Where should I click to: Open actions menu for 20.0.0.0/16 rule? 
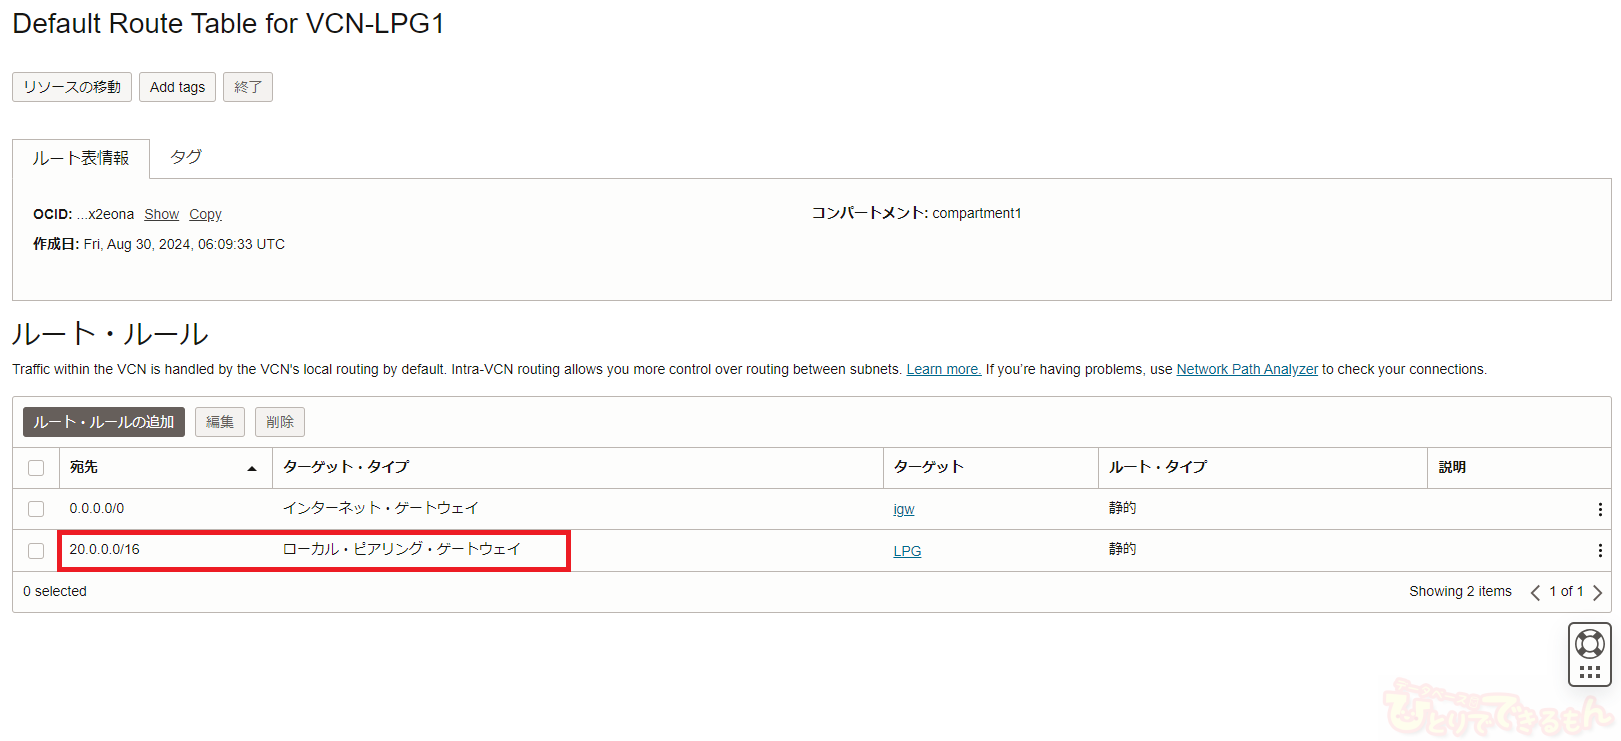click(1599, 551)
